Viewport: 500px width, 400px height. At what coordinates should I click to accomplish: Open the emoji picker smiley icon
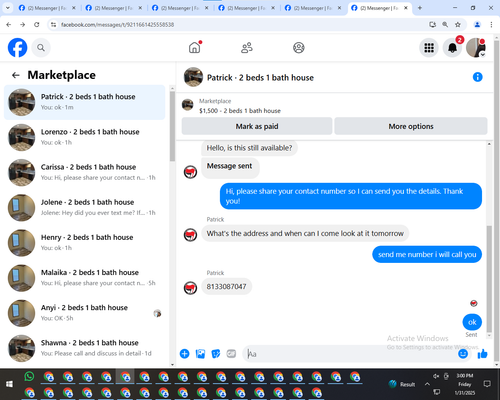[463, 354]
